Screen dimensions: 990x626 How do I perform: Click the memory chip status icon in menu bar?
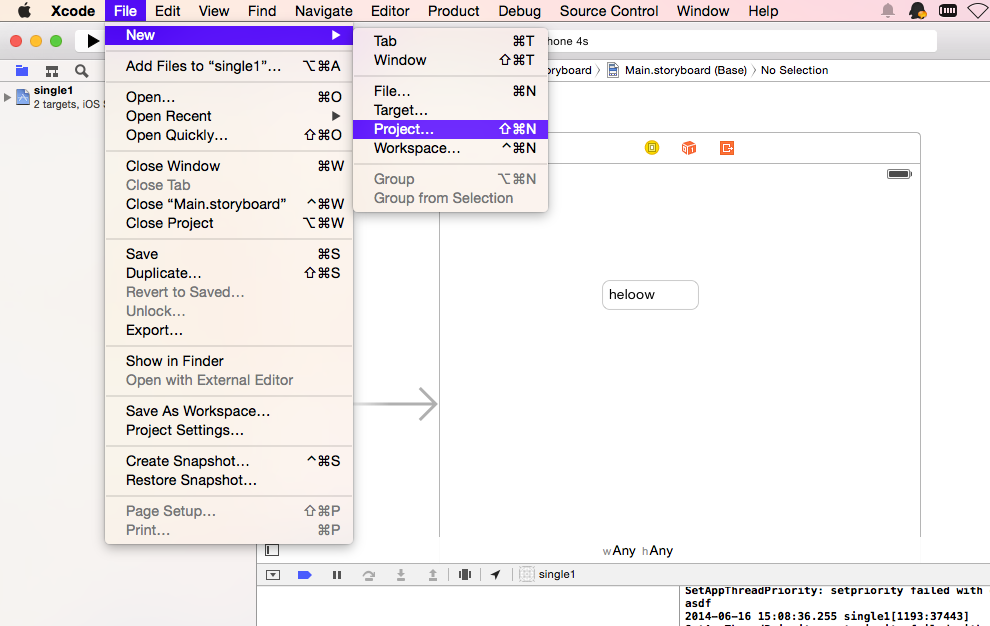tap(948, 11)
